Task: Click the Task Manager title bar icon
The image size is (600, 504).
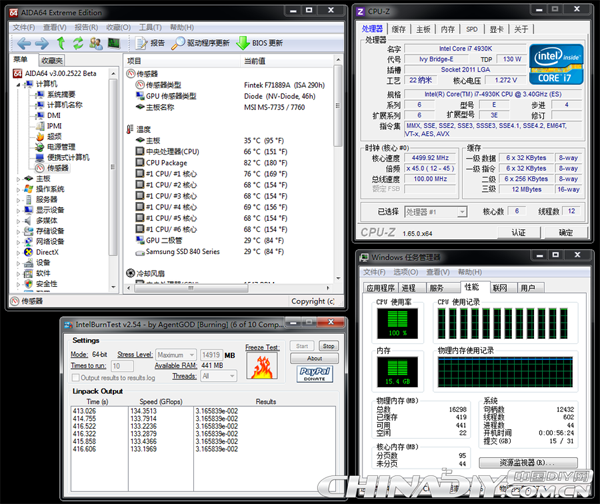Action: tap(364, 257)
